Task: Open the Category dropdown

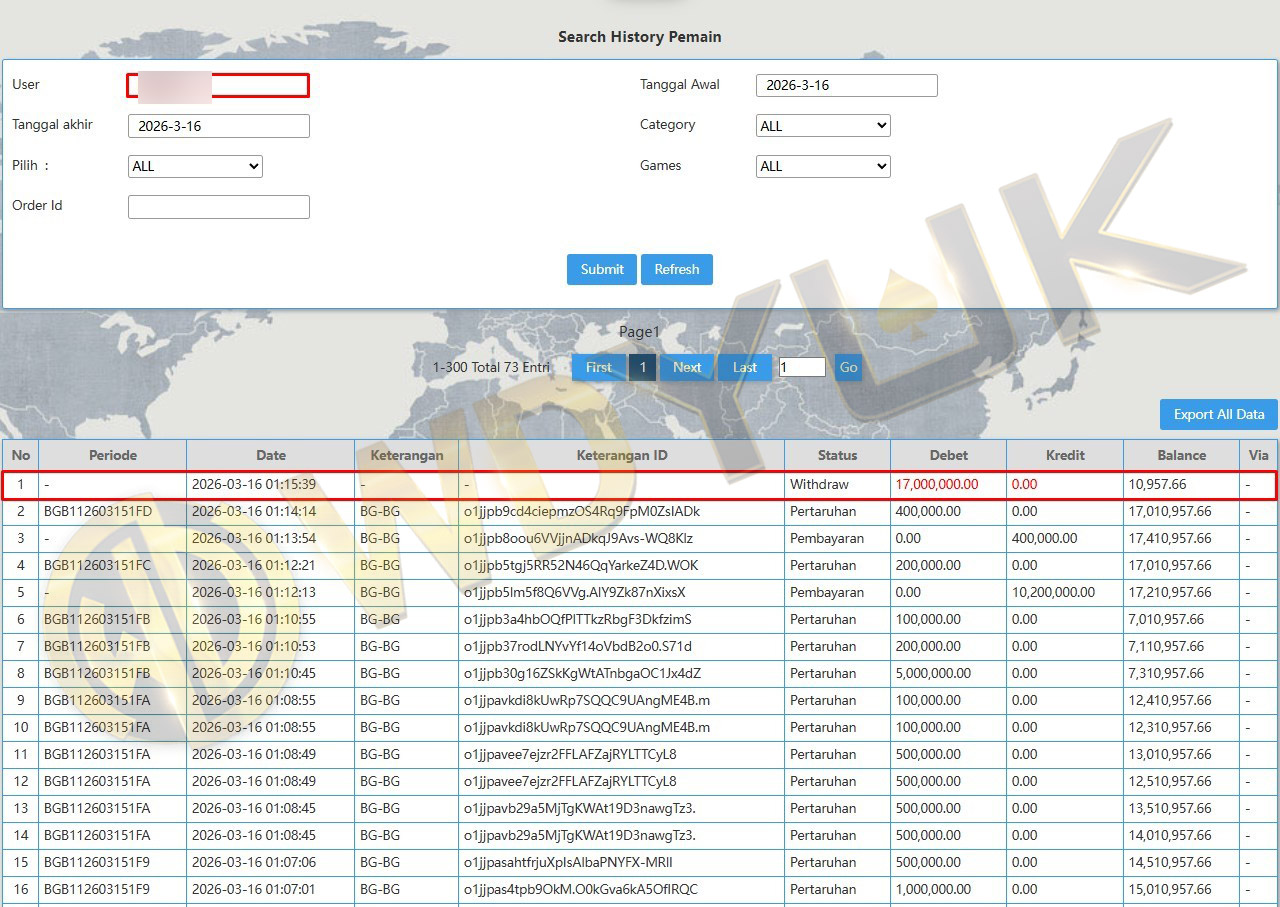Action: pos(823,126)
